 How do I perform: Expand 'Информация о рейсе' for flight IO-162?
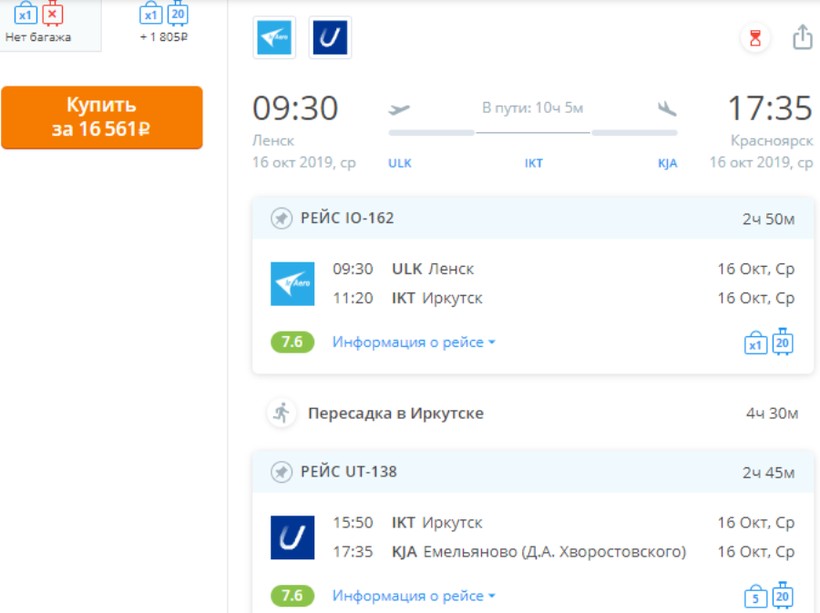[414, 343]
